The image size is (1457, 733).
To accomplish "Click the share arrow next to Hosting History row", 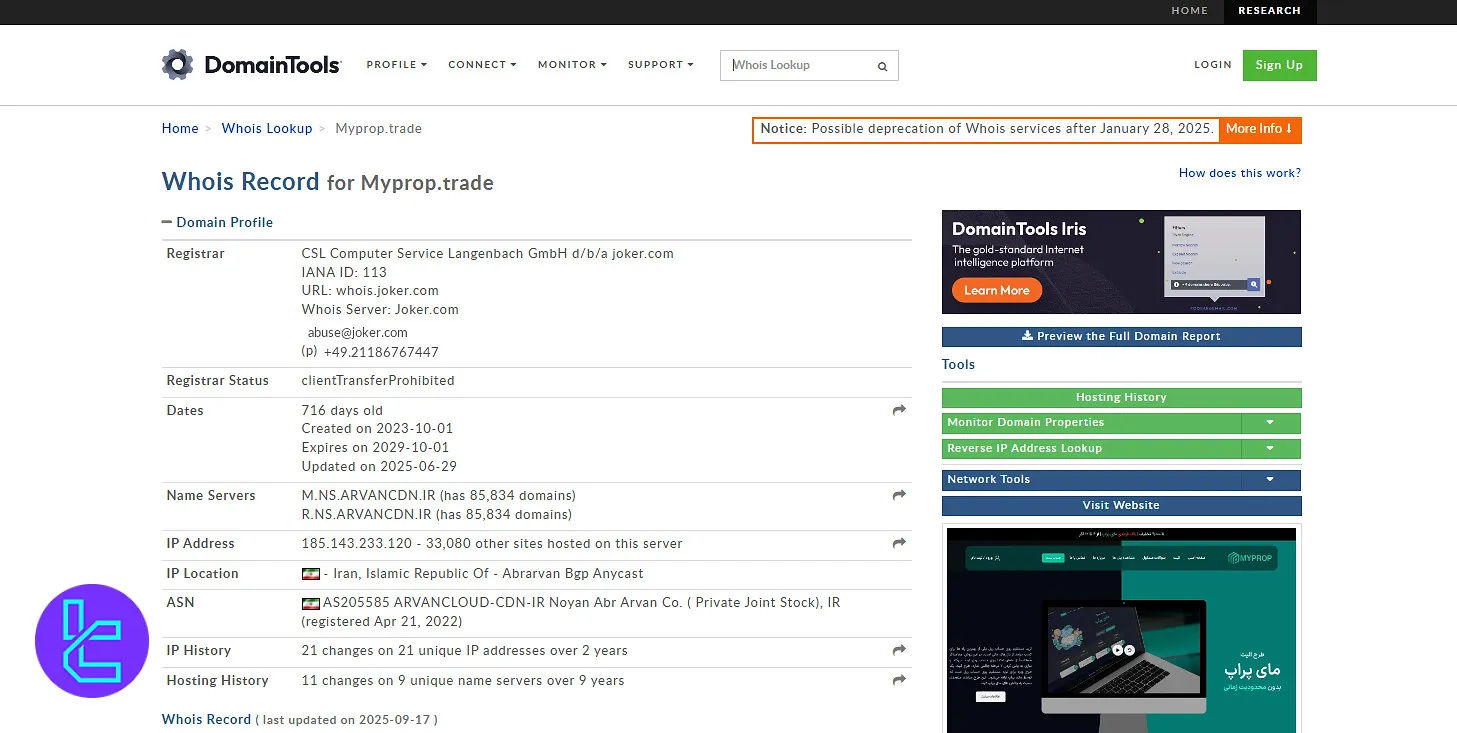I will click(897, 679).
